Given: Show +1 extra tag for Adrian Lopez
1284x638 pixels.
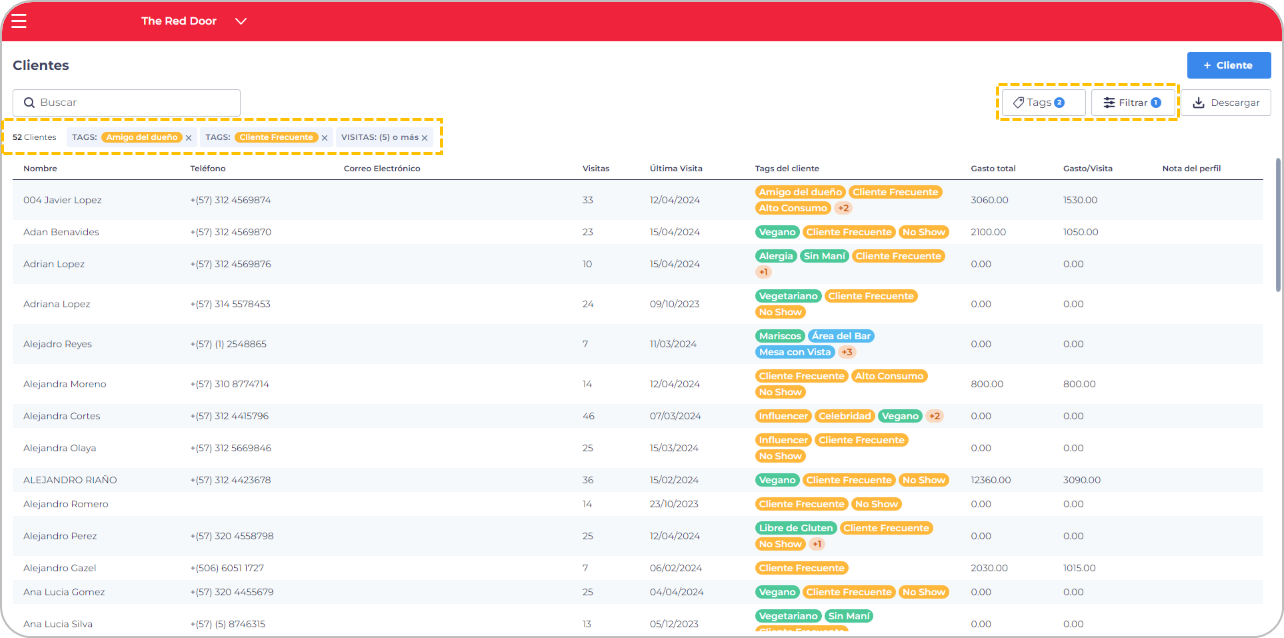Looking at the screenshot, I should pos(763,272).
